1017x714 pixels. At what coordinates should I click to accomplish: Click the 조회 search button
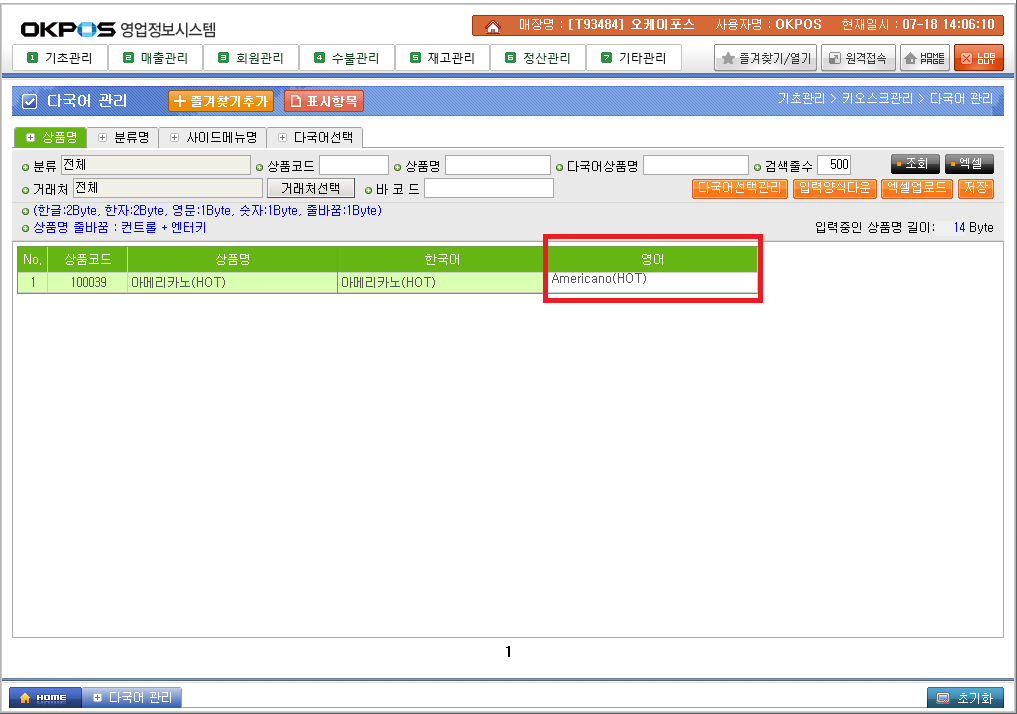(x=915, y=165)
